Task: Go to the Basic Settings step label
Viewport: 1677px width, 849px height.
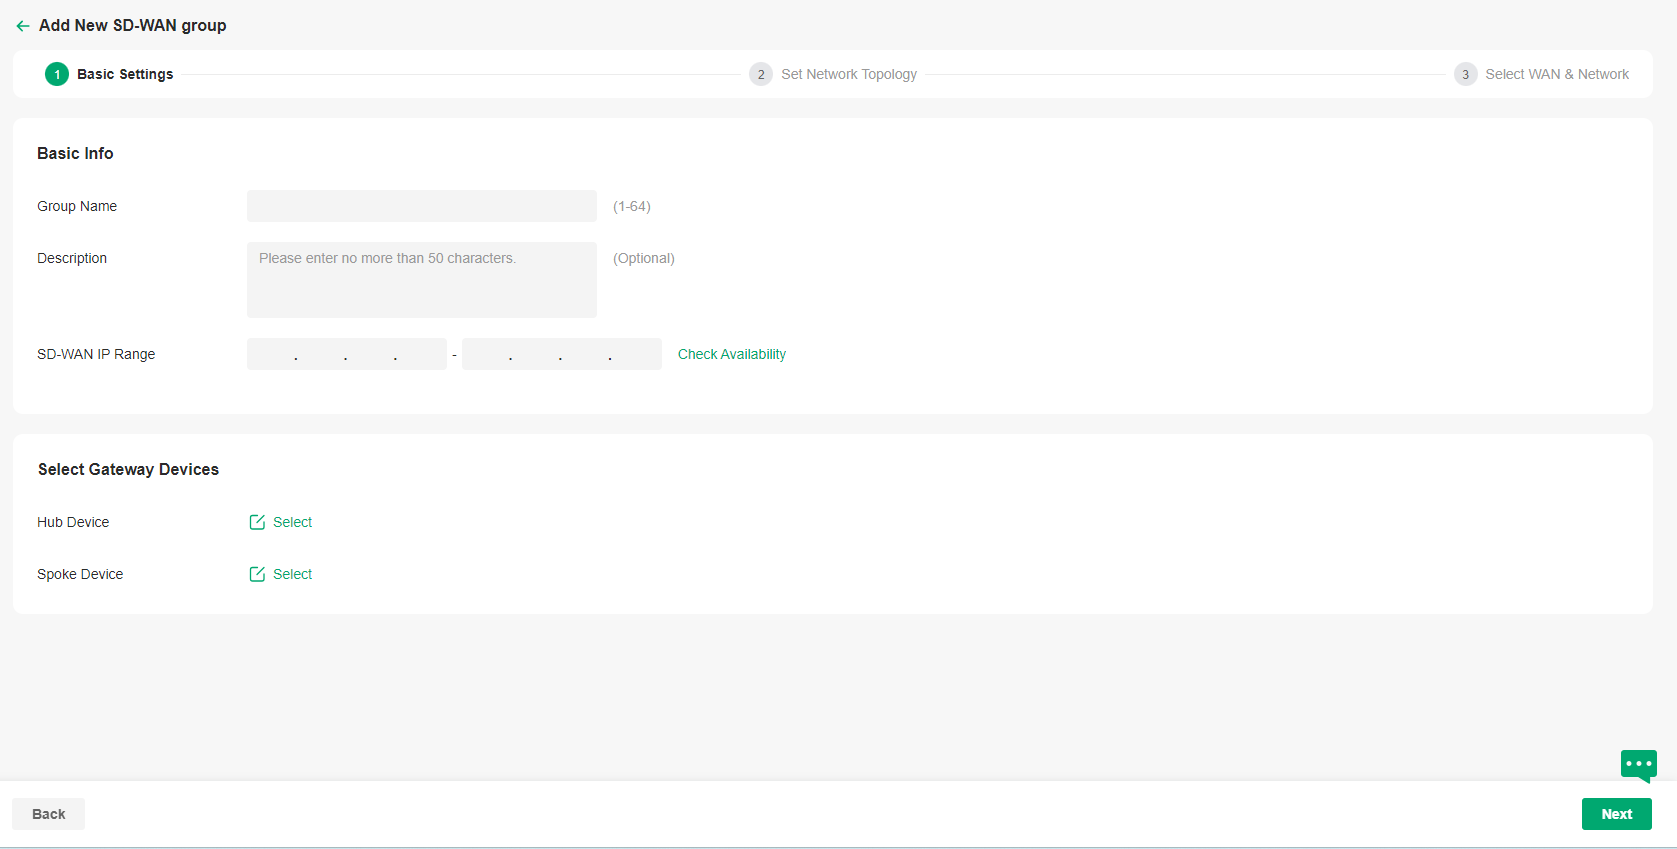Action: [125, 74]
